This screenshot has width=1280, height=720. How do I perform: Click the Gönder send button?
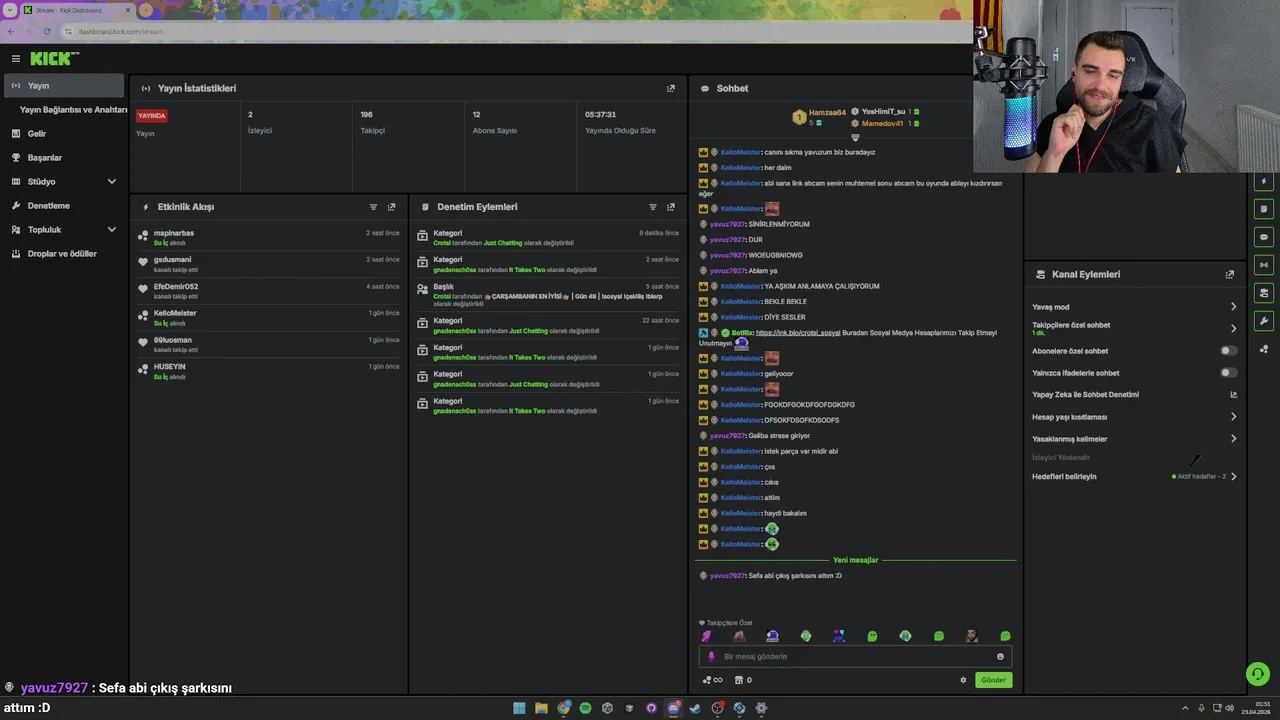(993, 680)
